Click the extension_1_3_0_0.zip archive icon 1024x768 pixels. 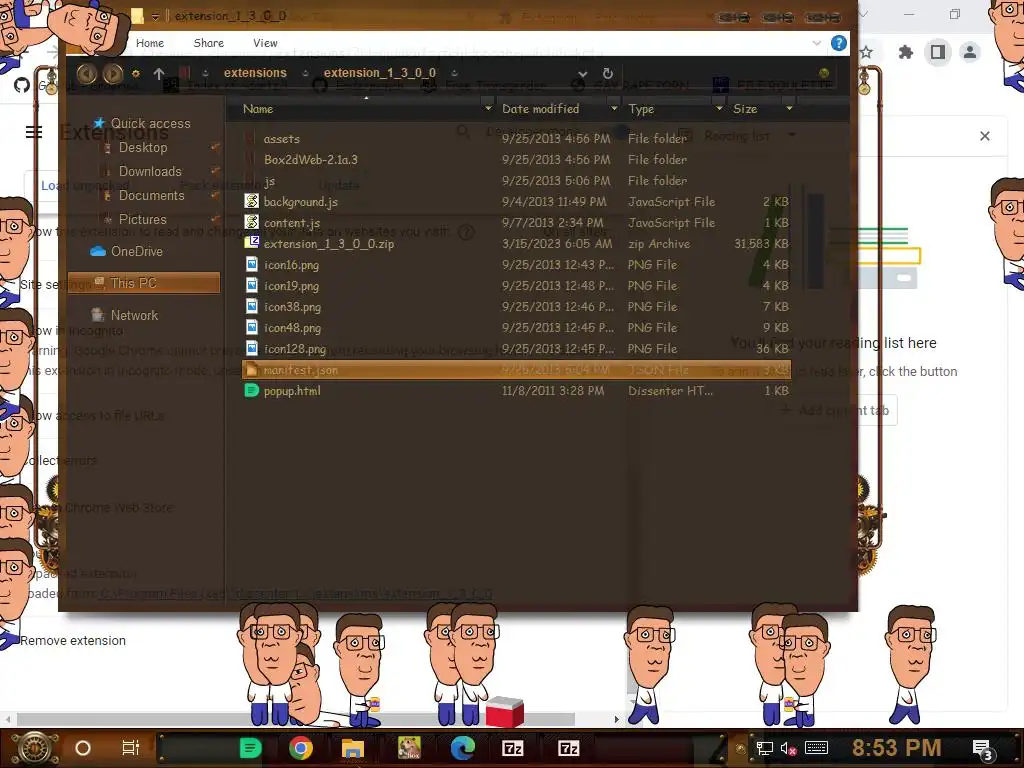pyautogui.click(x=251, y=243)
